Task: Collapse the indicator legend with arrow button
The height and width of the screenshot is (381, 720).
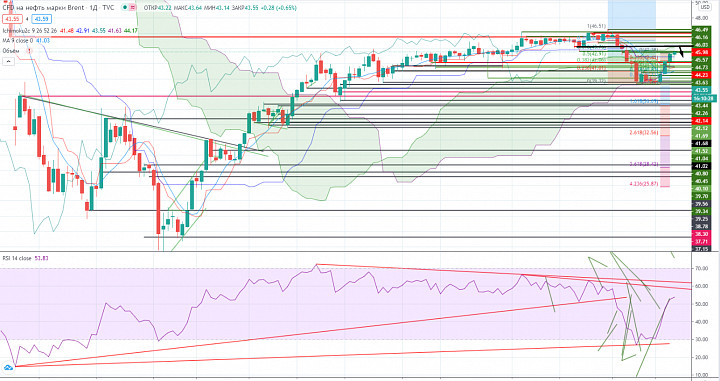Action: (8, 61)
